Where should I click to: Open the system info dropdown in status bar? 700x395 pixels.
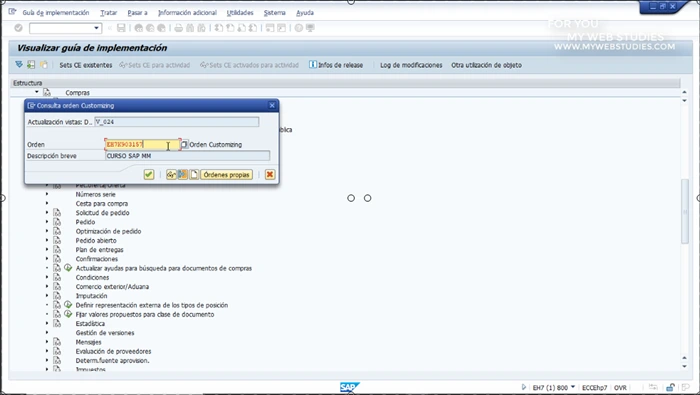pyautogui.click(x=573, y=387)
